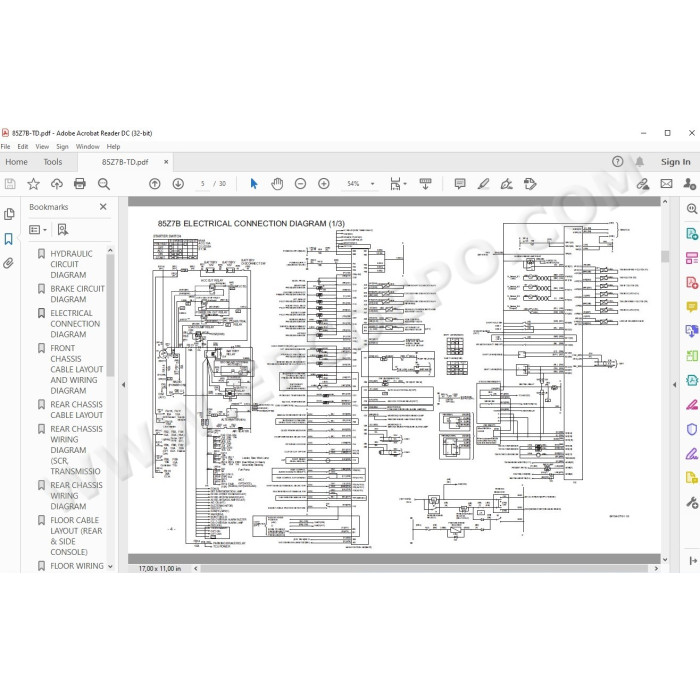Screen dimensions: 700x700
Task: Go to previous page arrow
Action: pyautogui.click(x=155, y=183)
